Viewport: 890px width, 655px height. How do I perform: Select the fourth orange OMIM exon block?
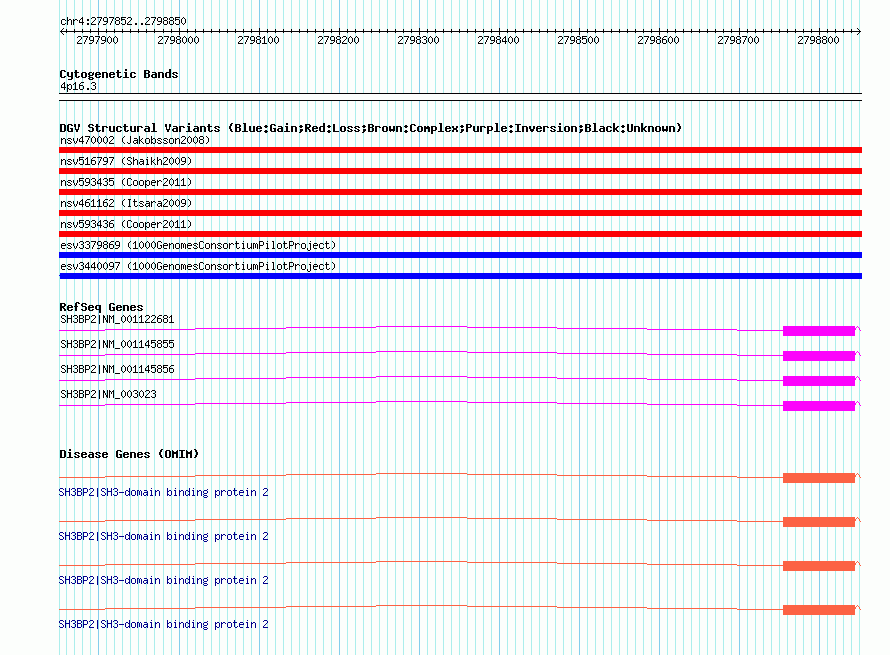pyautogui.click(x=818, y=610)
